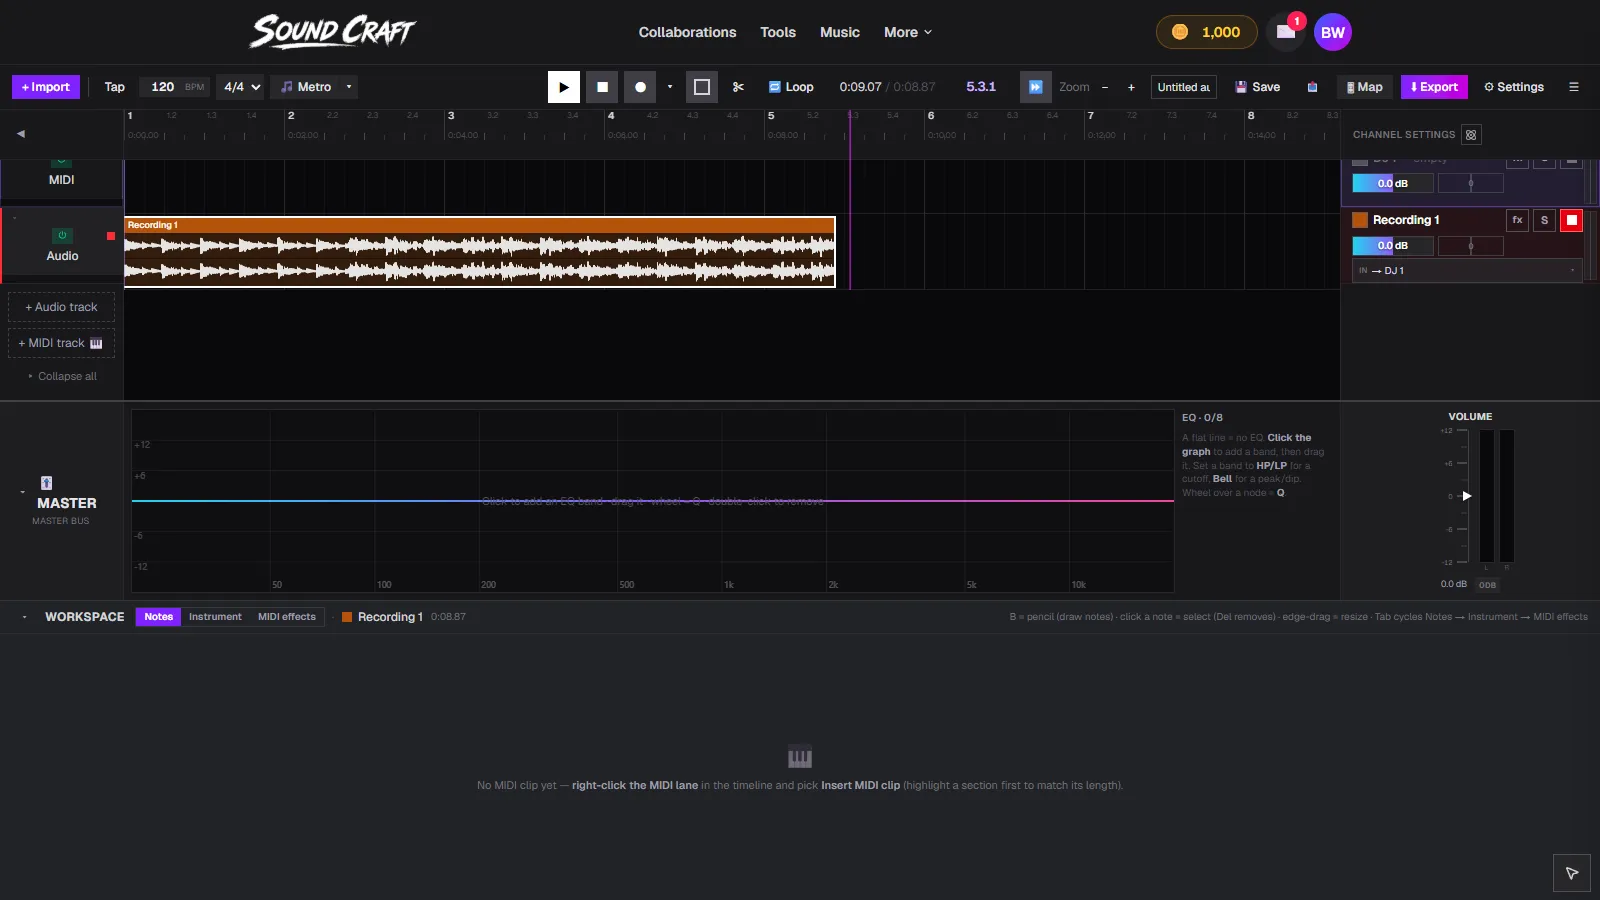Import an audio file

(46, 87)
